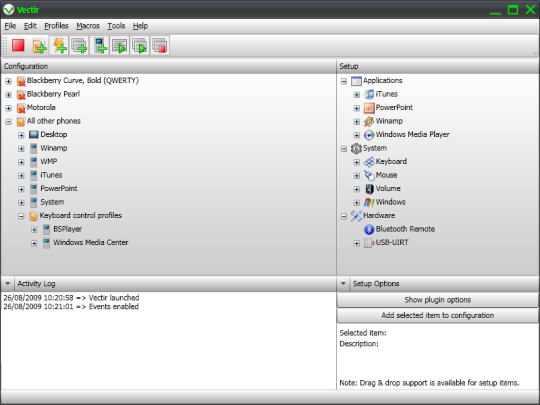The width and height of the screenshot is (540, 405).
Task: Click the add group folder toolbar icon
Action: click(x=39, y=46)
